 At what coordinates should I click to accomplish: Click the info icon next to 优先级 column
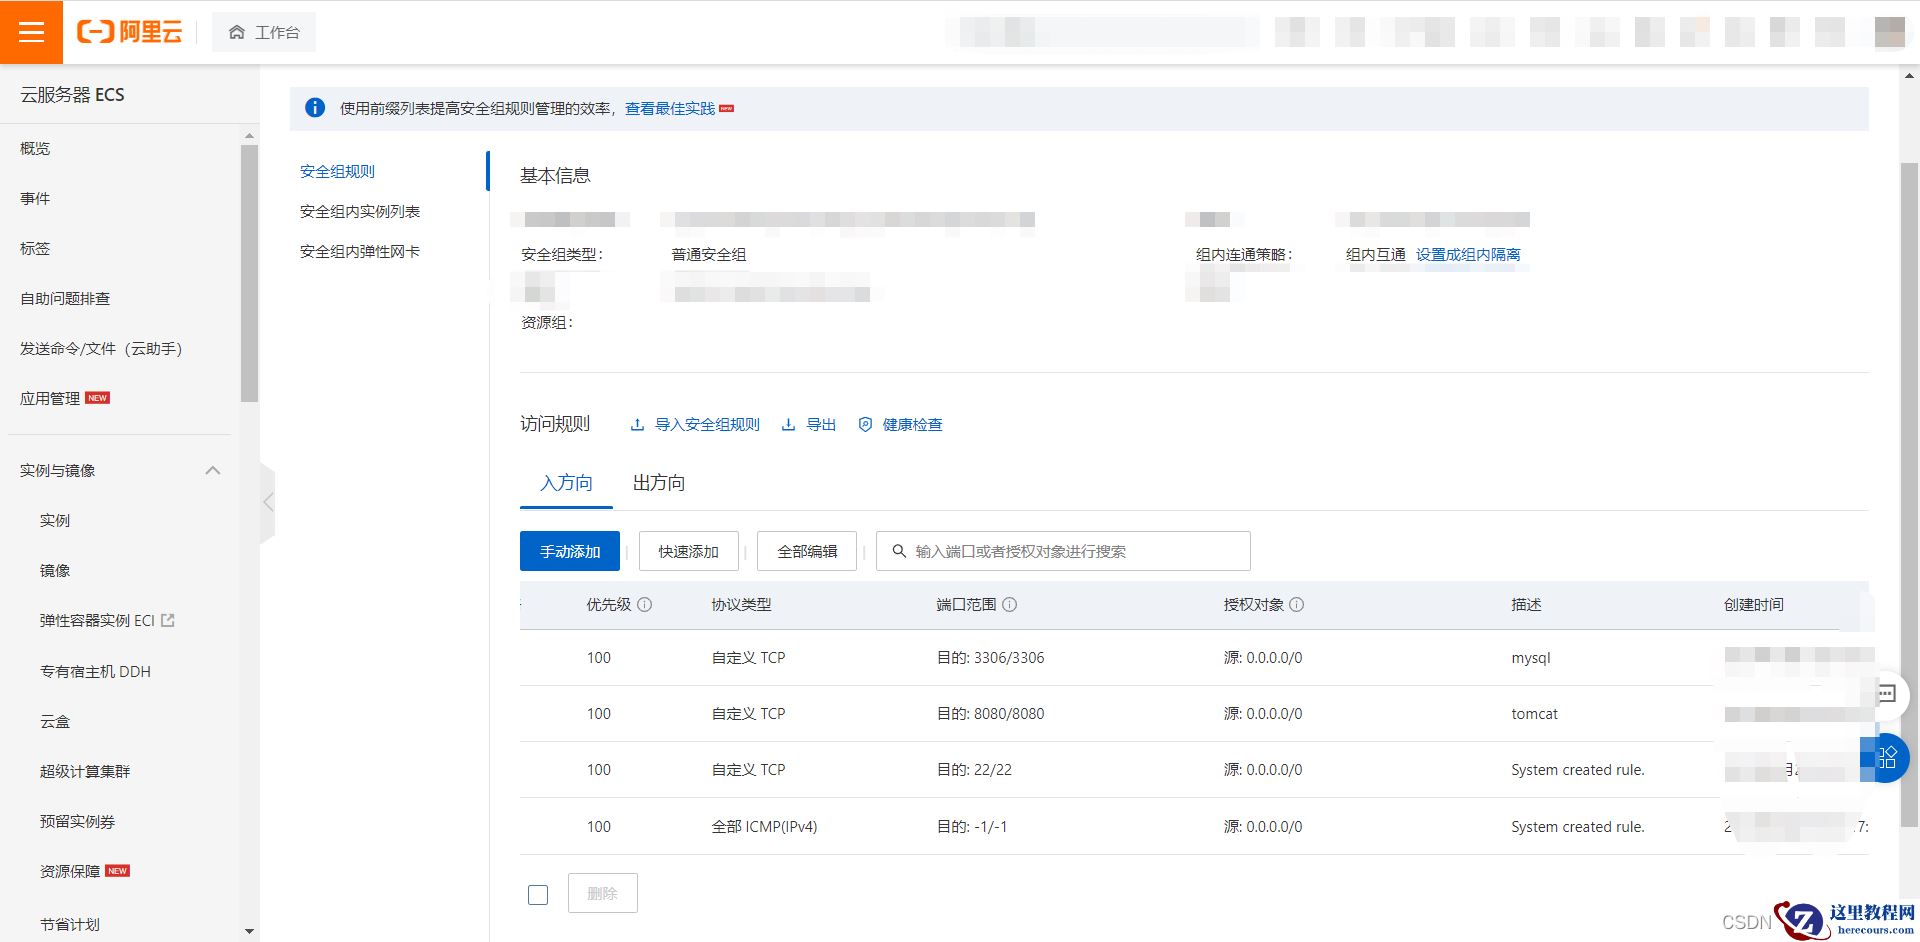point(646,605)
